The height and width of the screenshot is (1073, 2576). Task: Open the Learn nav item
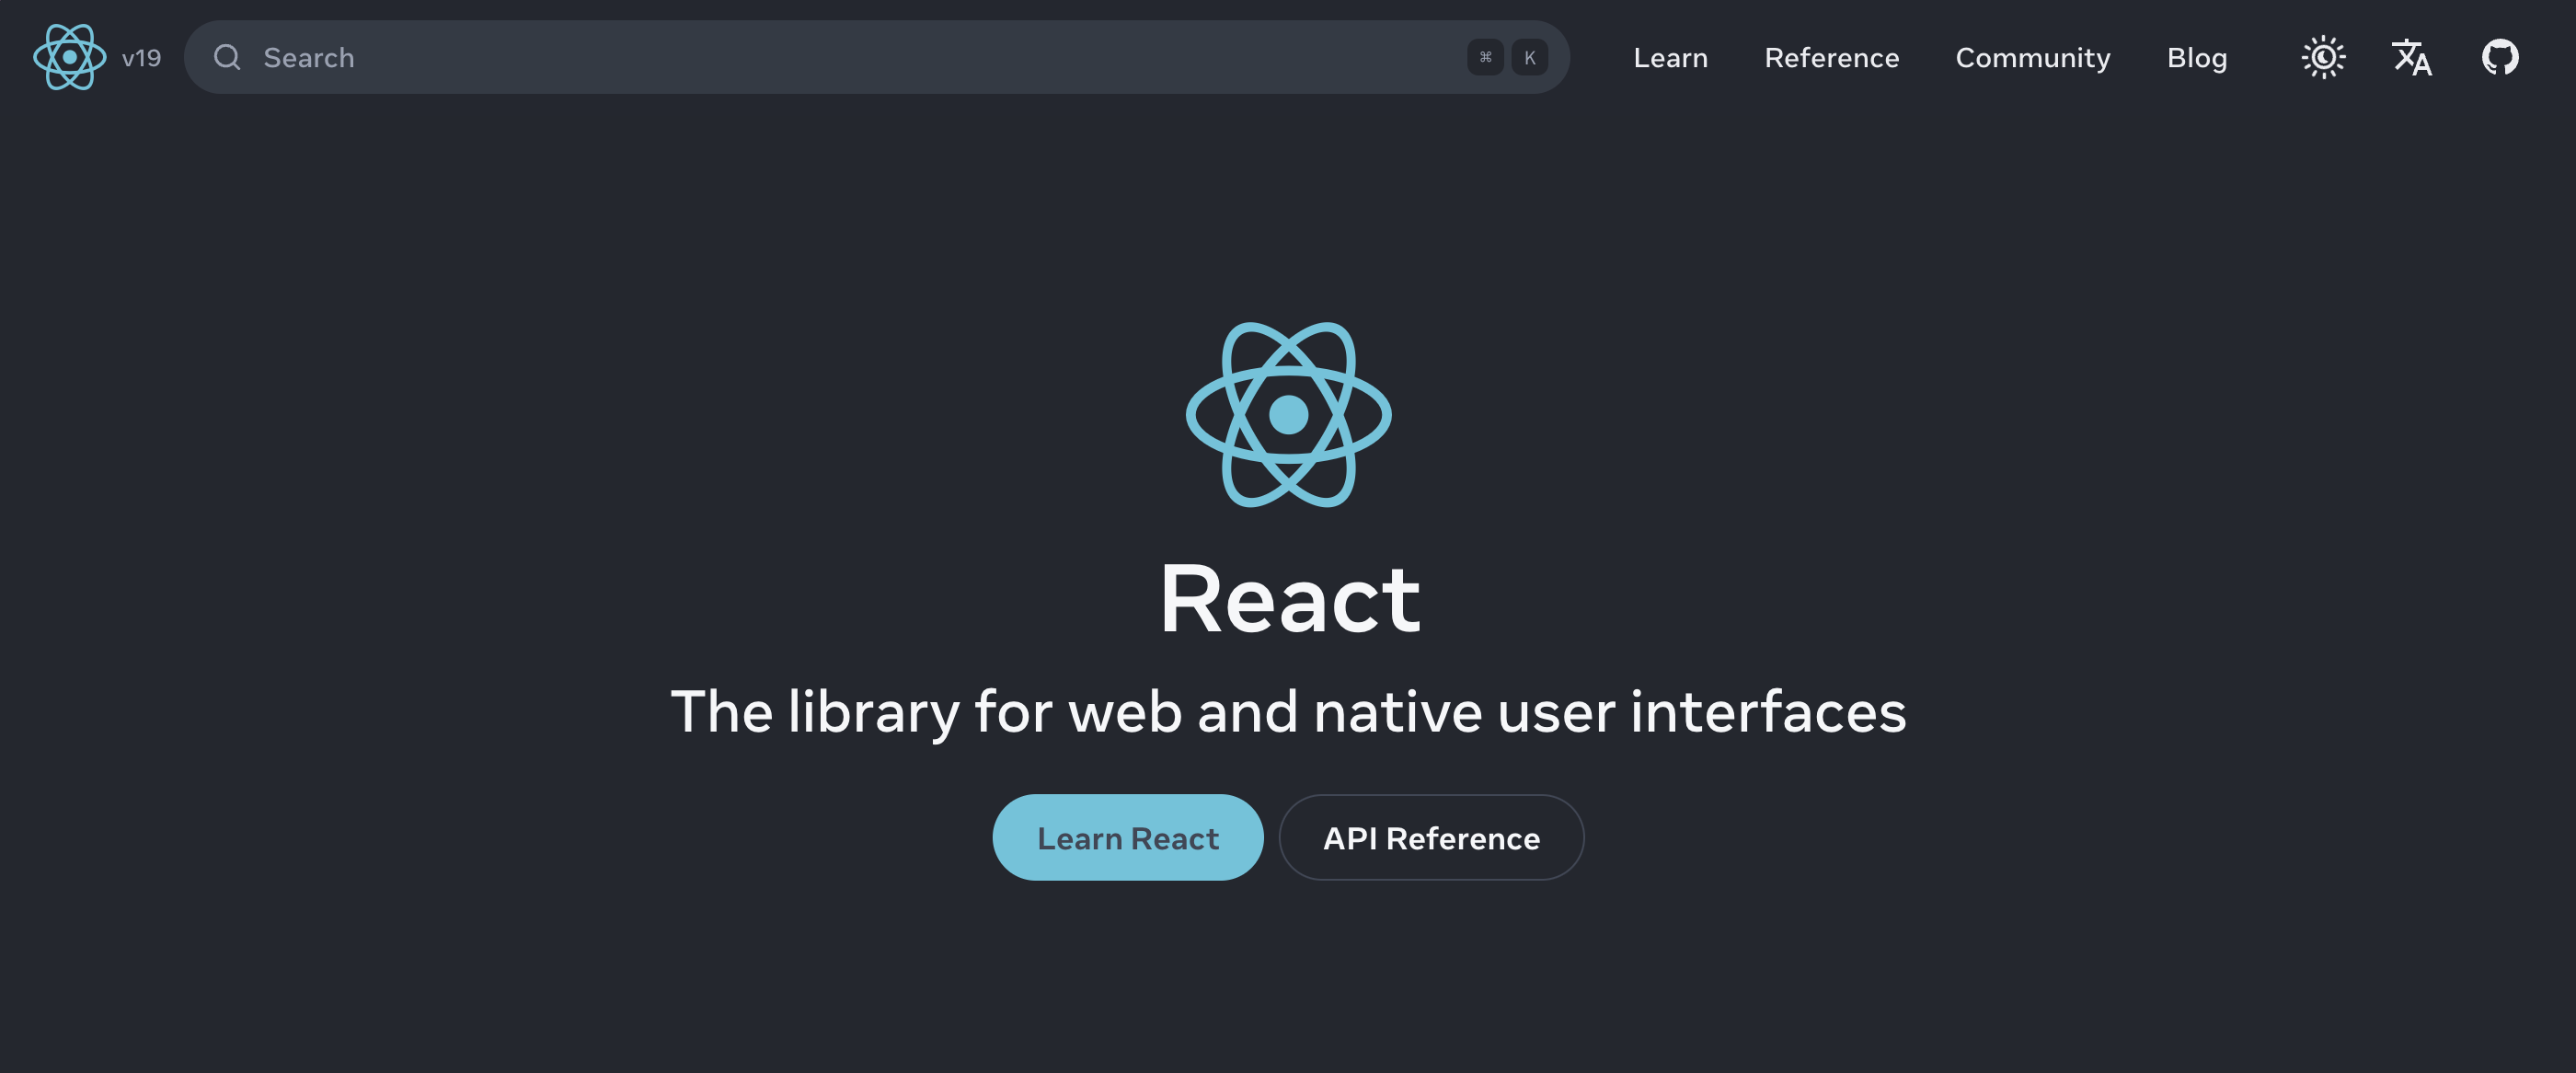1670,58
